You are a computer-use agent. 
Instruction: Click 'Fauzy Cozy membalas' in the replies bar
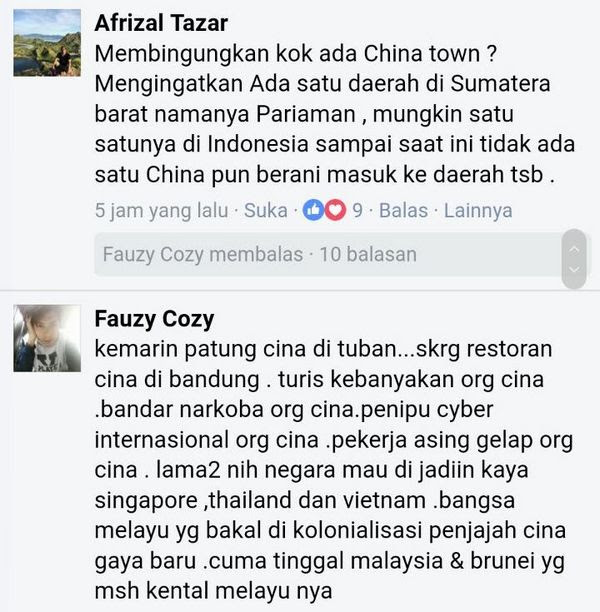point(203,254)
